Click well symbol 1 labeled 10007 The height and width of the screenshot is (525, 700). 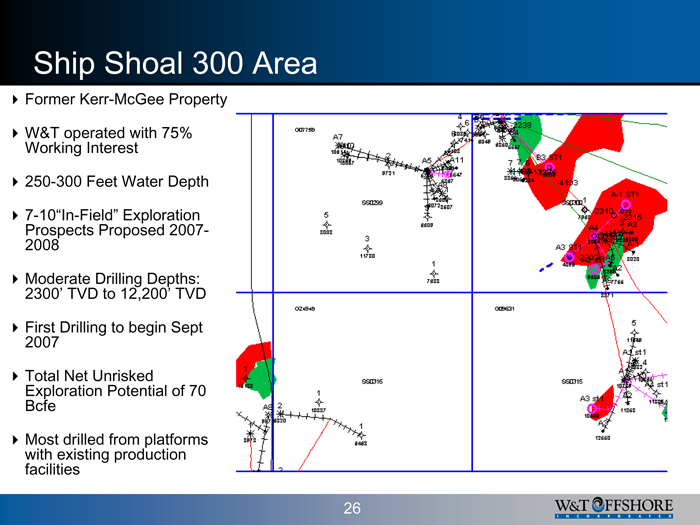tap(318, 401)
